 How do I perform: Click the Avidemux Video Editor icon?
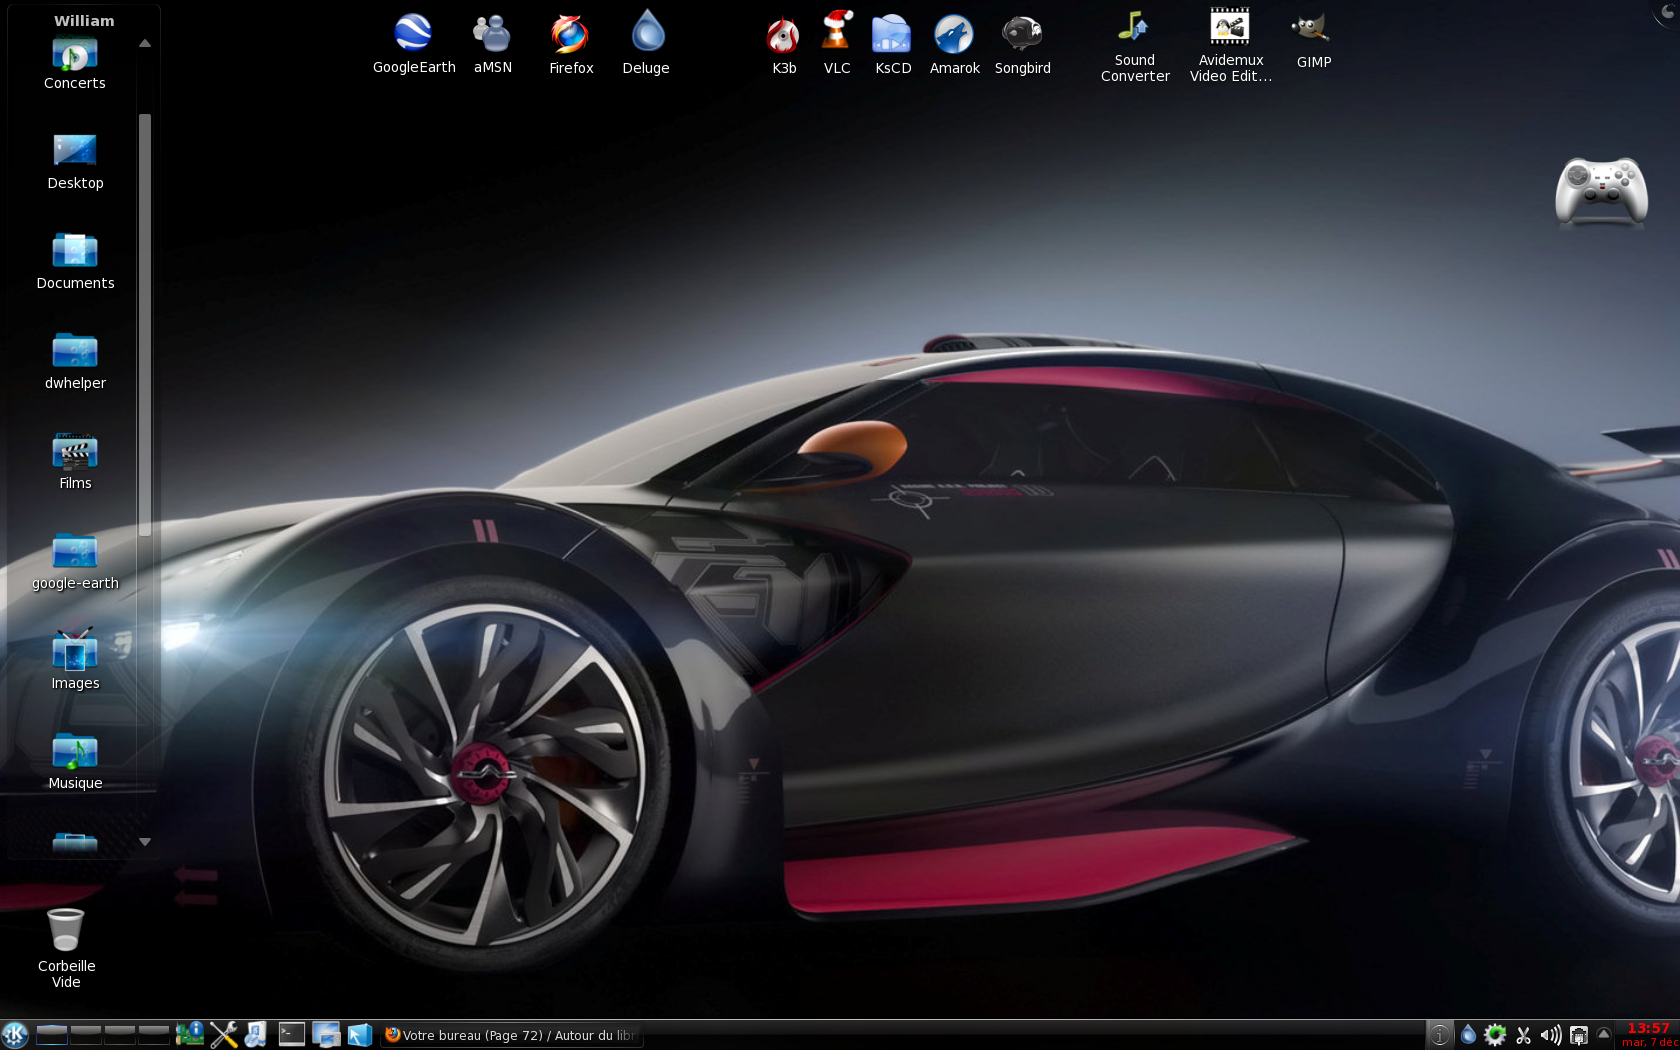(x=1230, y=28)
